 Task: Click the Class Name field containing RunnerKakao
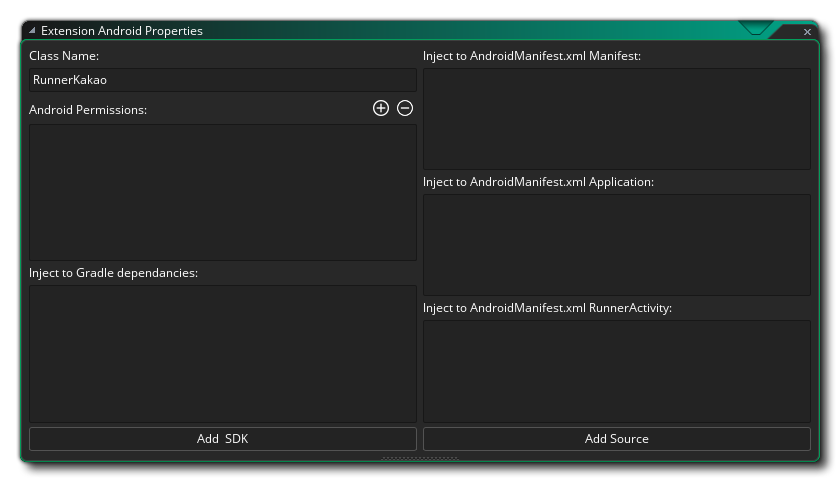tap(222, 80)
